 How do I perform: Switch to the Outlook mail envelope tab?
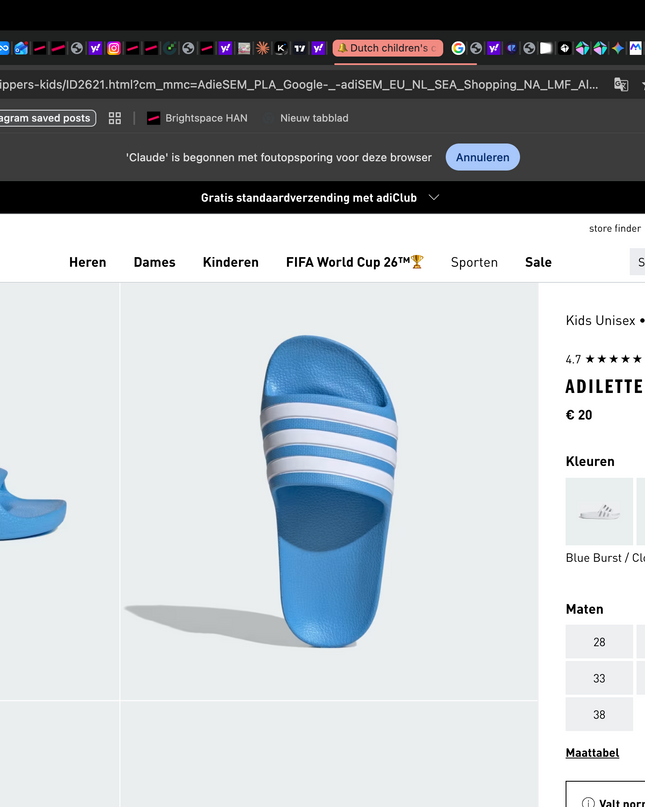(x=21, y=48)
